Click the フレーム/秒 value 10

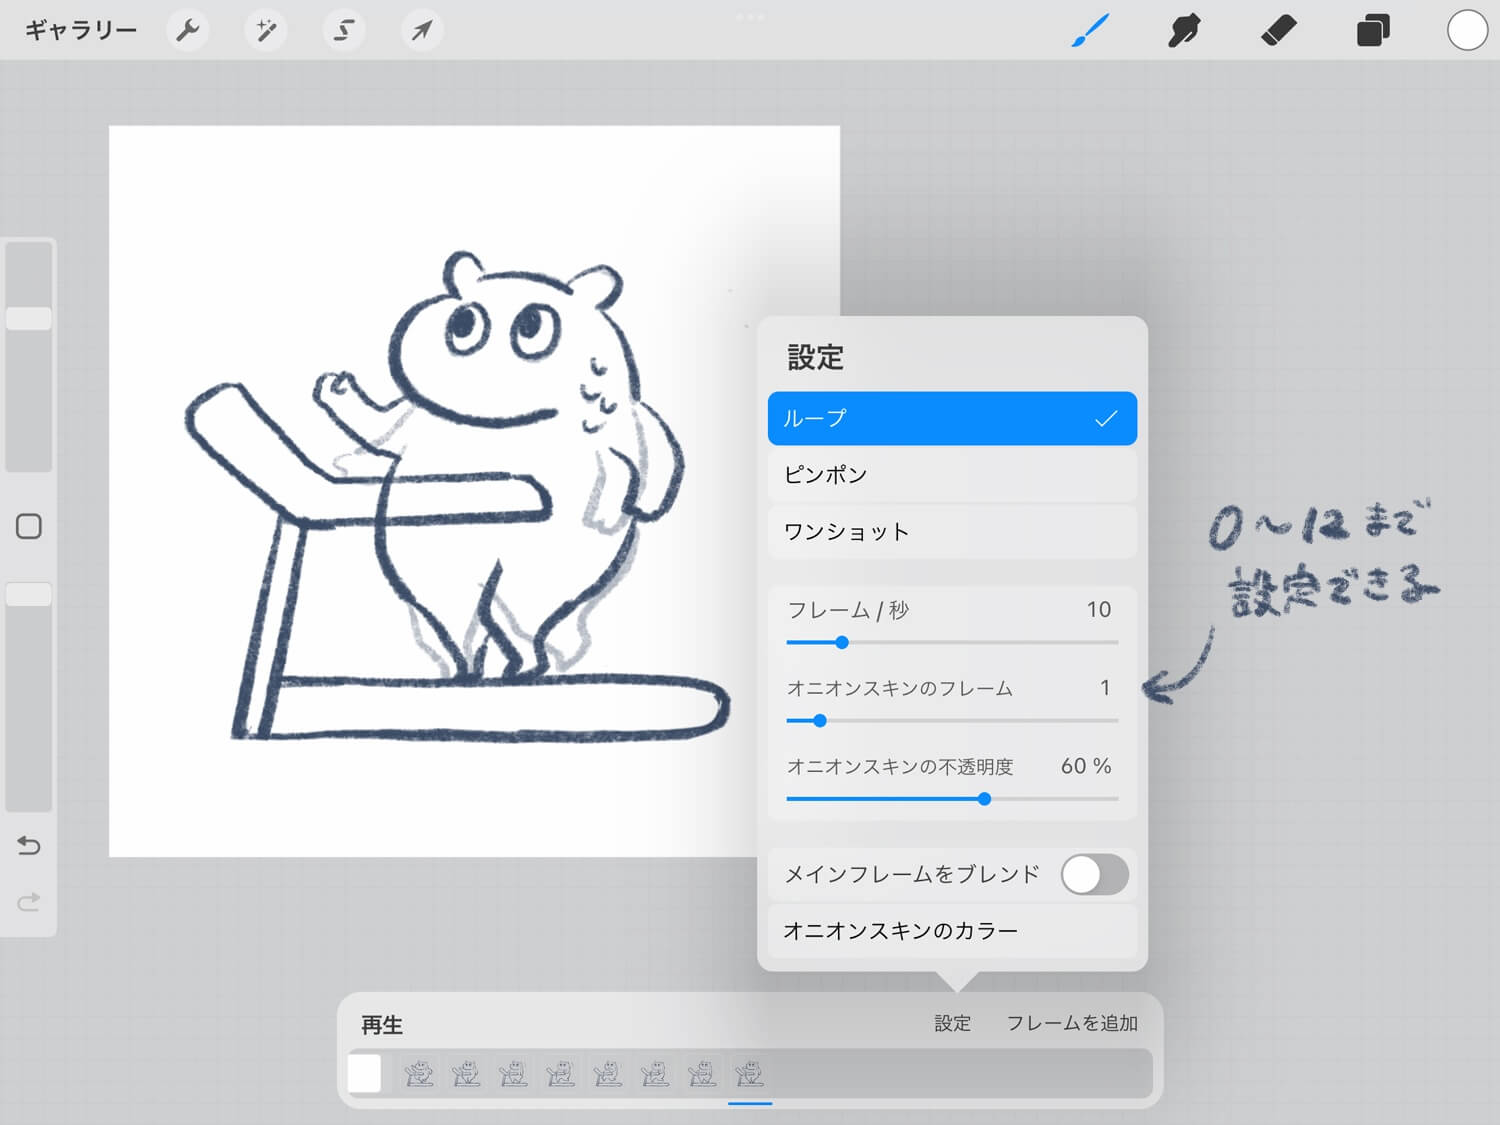tap(1098, 609)
